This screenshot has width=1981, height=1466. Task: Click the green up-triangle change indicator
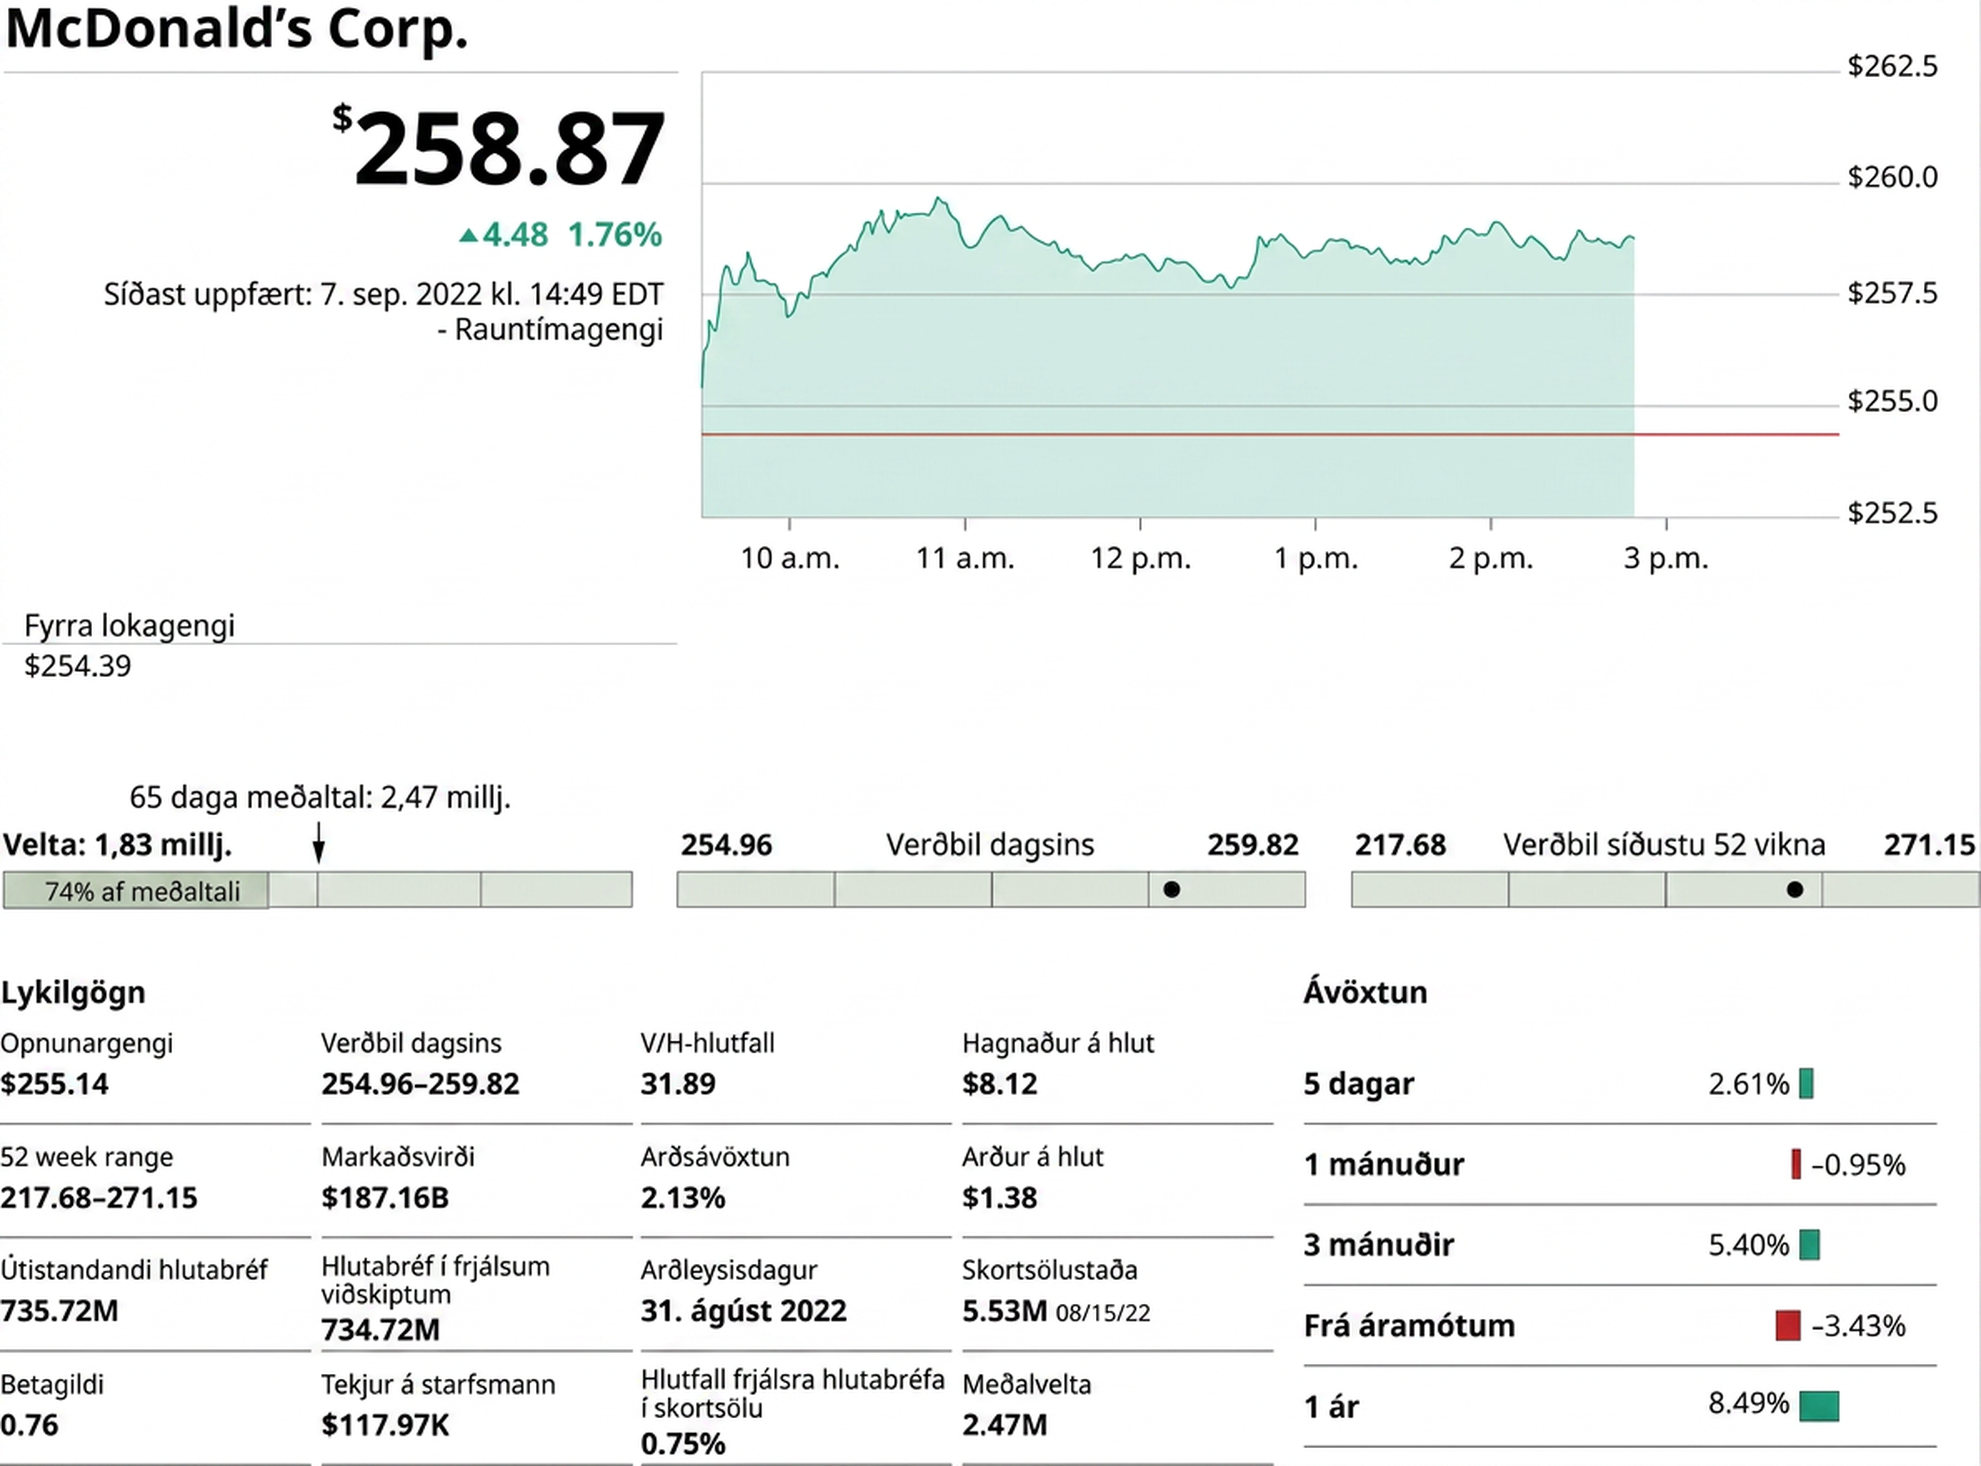(468, 236)
